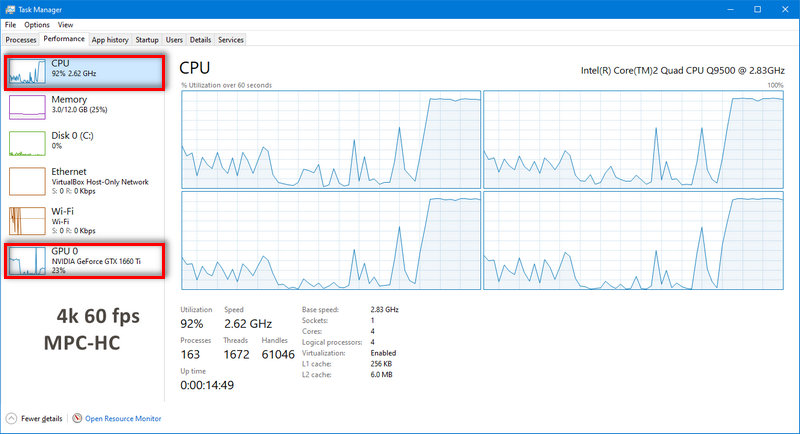Open the Startup tab
The height and width of the screenshot is (434, 800).
pyautogui.click(x=147, y=40)
